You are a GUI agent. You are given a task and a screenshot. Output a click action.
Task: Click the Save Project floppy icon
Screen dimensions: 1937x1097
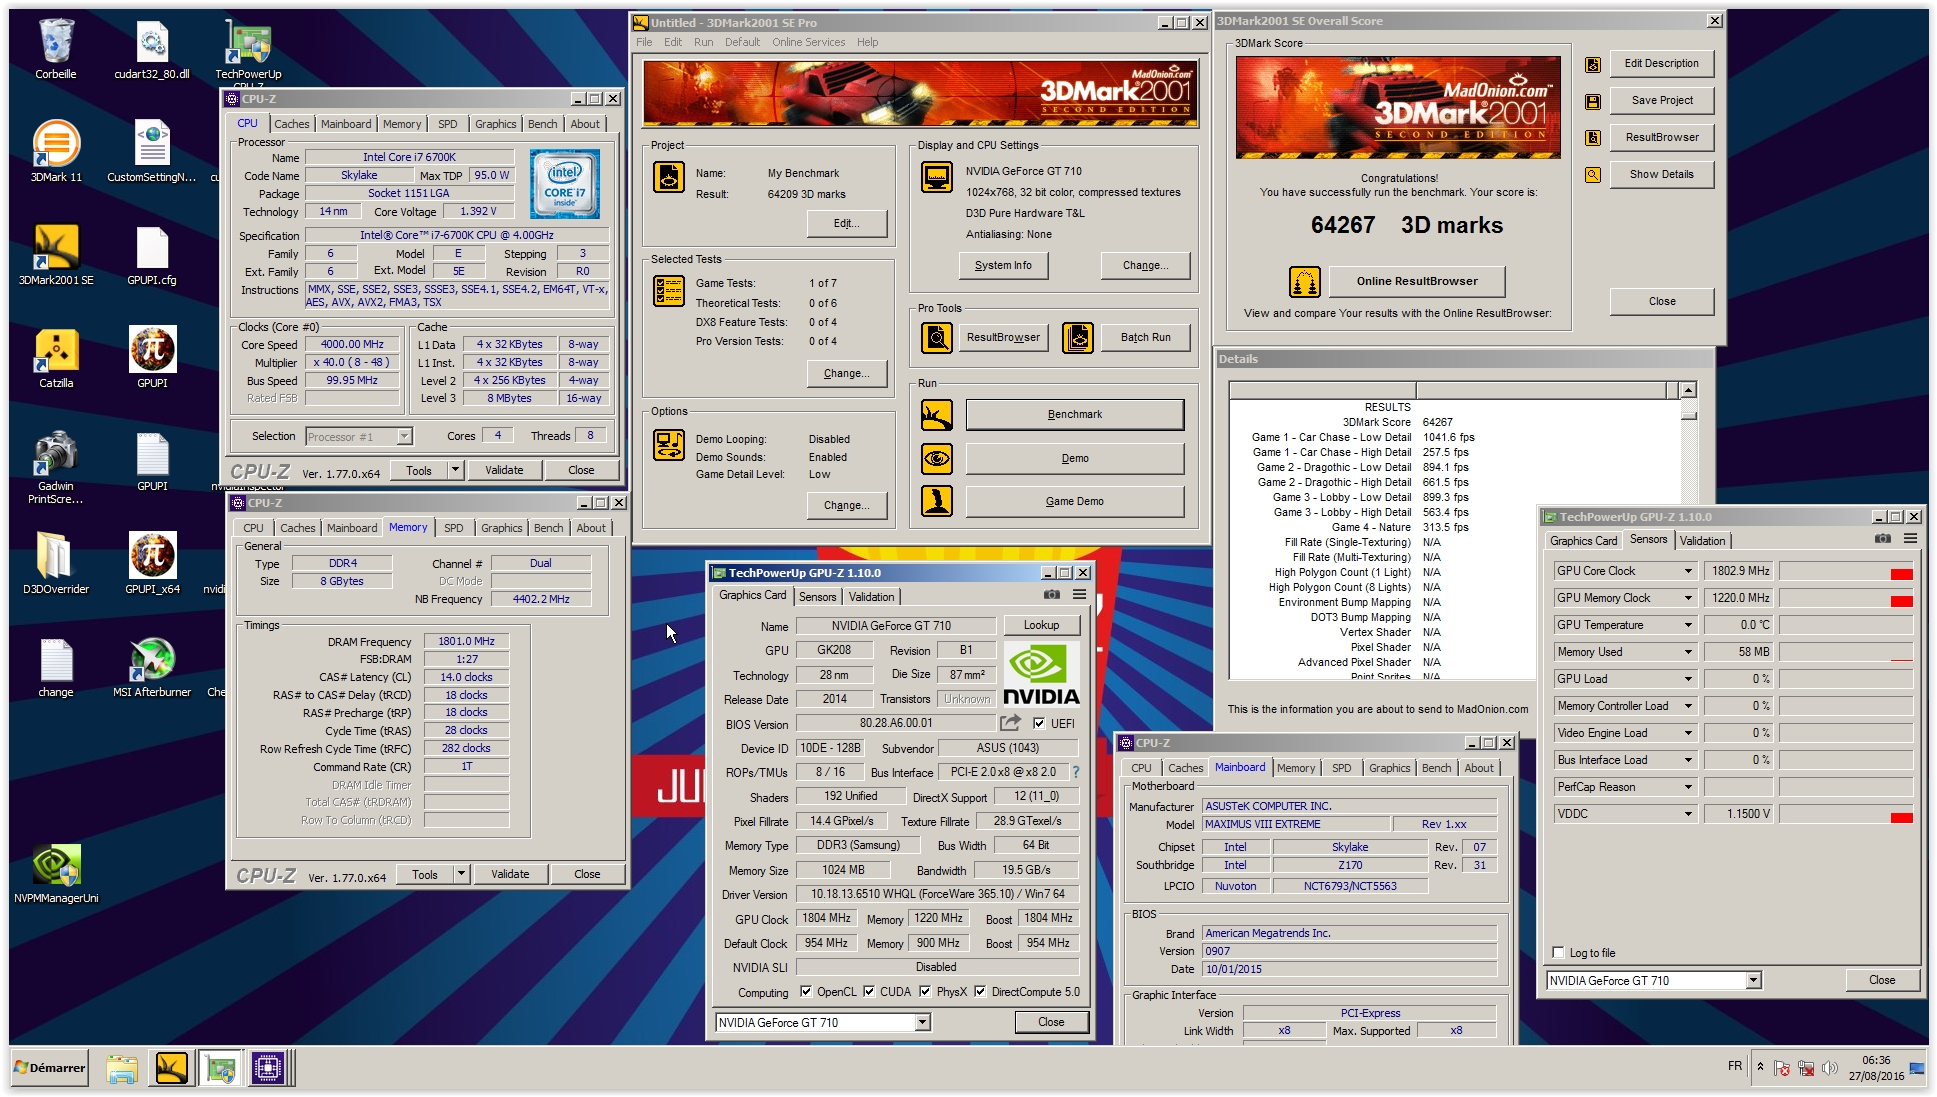(1593, 101)
